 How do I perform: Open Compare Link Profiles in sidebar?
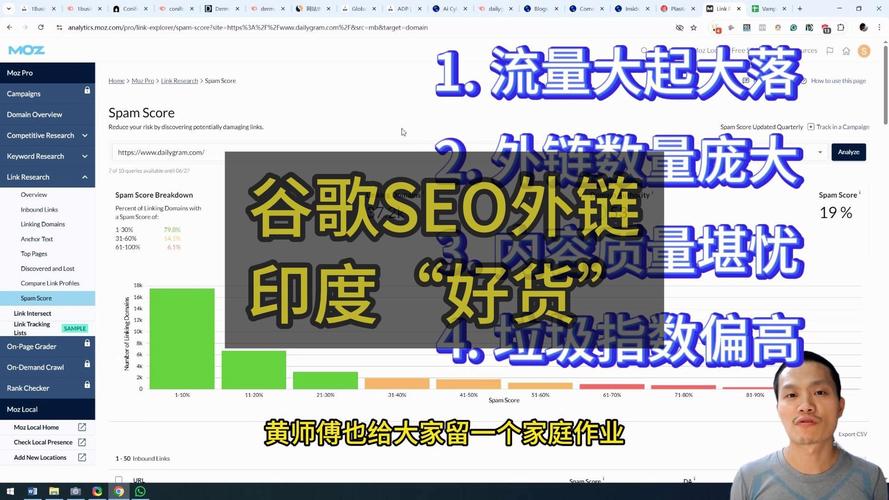50,283
